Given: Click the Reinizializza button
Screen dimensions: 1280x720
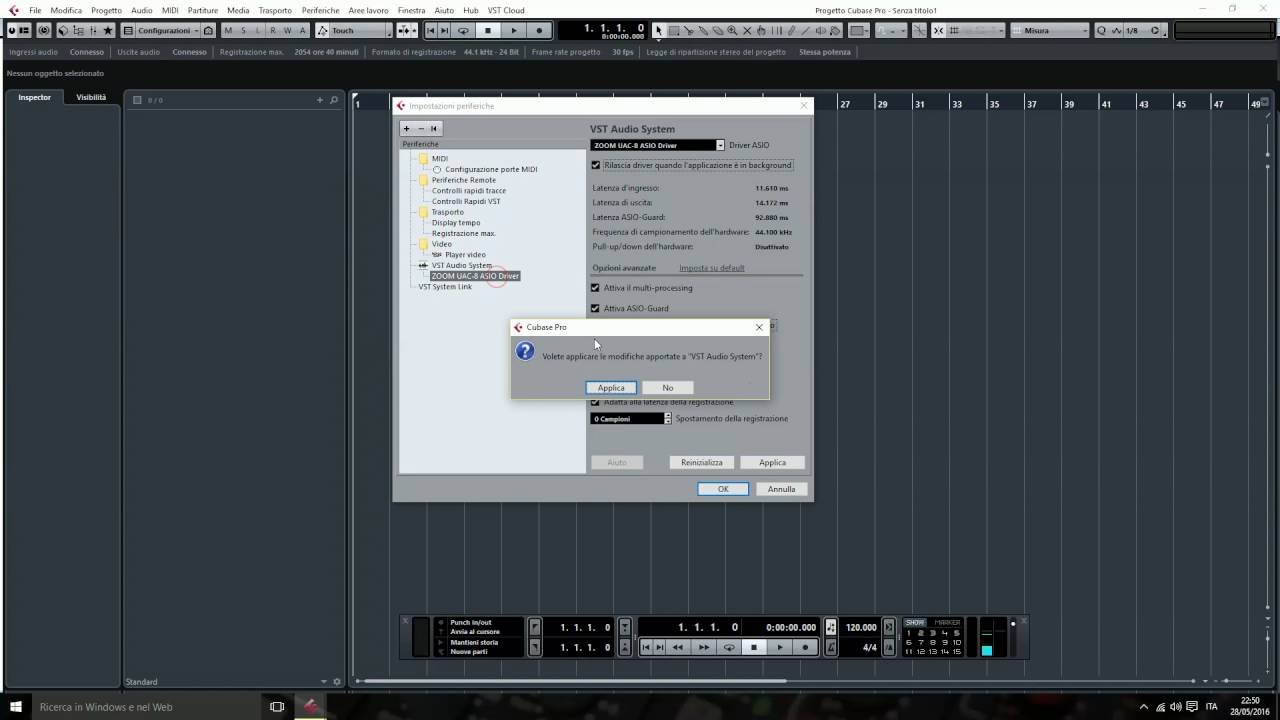Looking at the screenshot, I should (702, 462).
